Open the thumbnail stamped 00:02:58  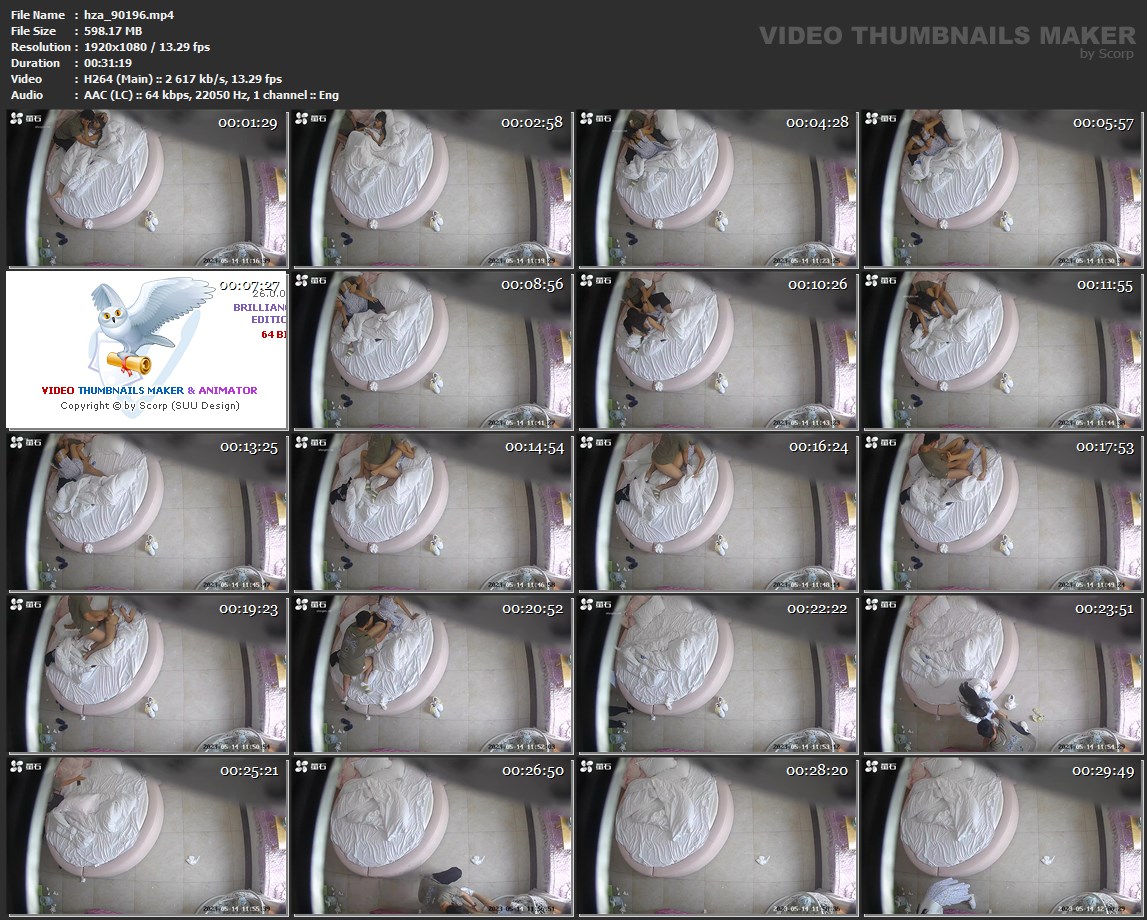pyautogui.click(x=432, y=189)
